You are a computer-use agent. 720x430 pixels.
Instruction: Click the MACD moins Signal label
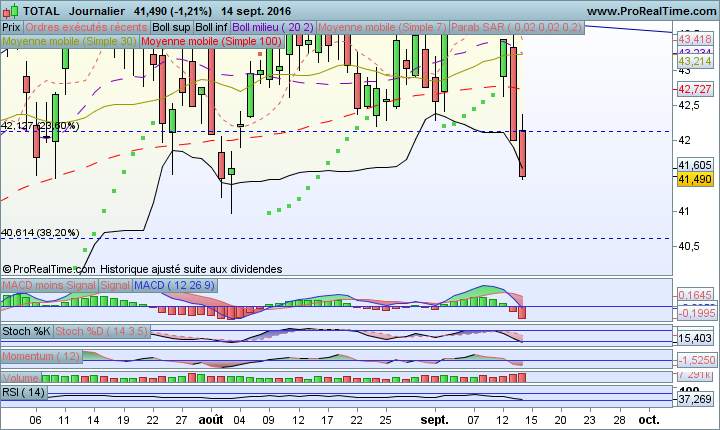coord(49,285)
